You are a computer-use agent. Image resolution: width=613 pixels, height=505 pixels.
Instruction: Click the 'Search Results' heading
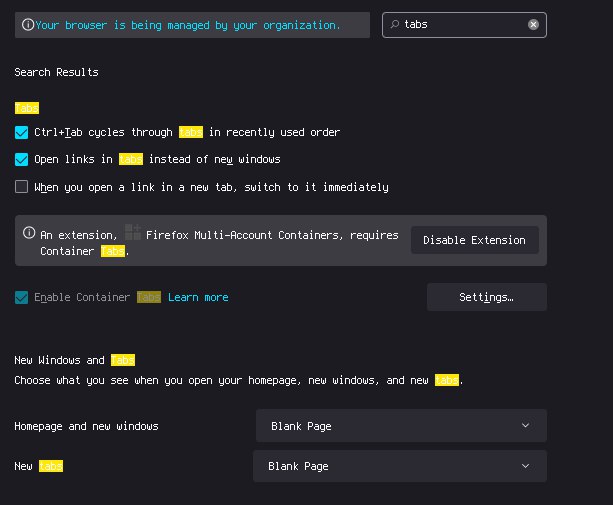click(56, 72)
